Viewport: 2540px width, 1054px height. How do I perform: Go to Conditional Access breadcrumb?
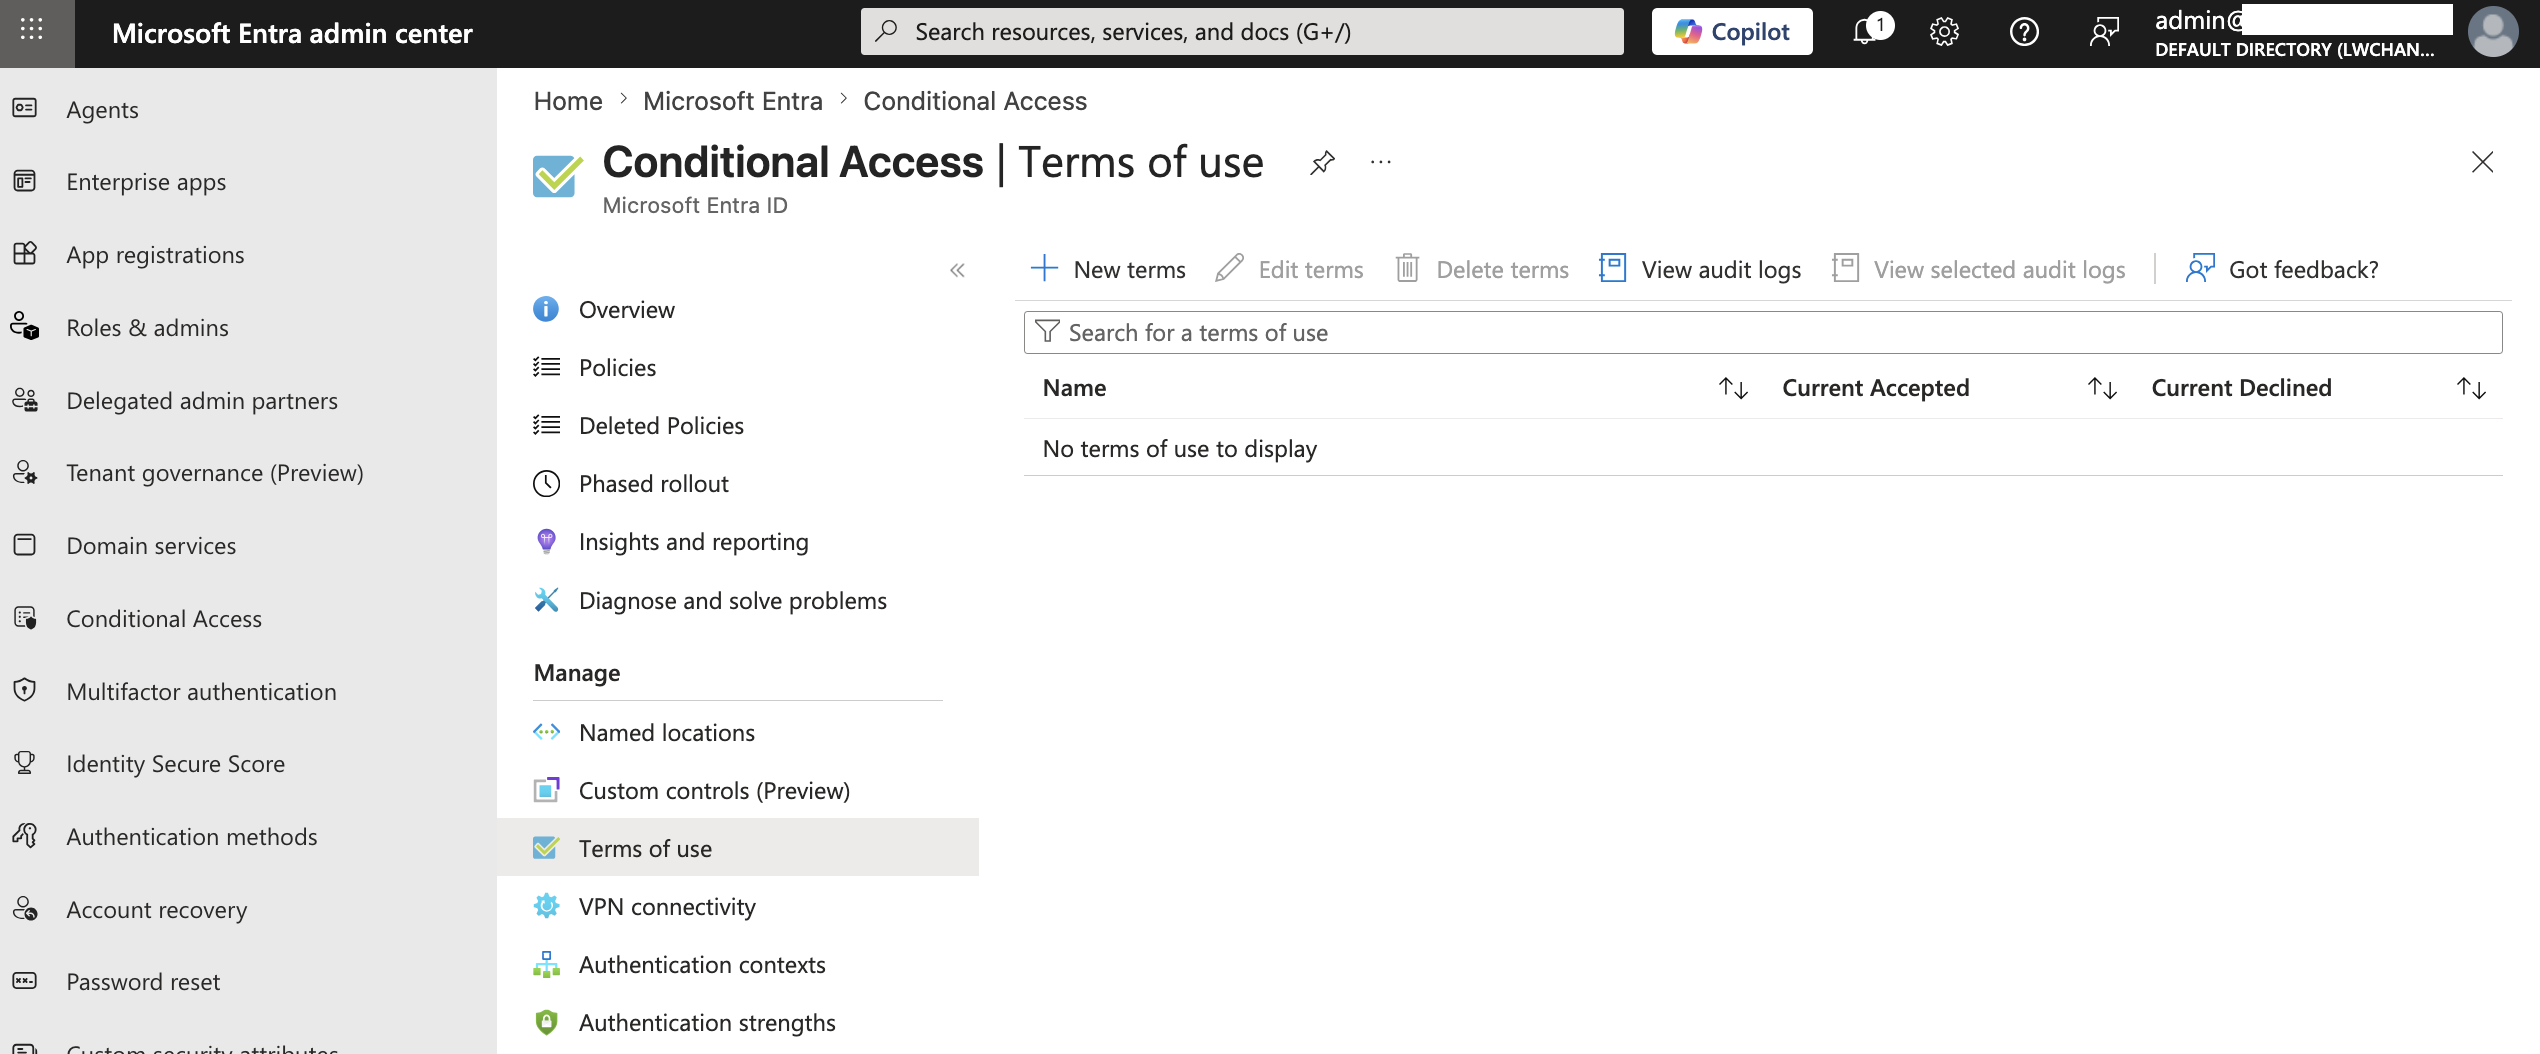point(975,101)
